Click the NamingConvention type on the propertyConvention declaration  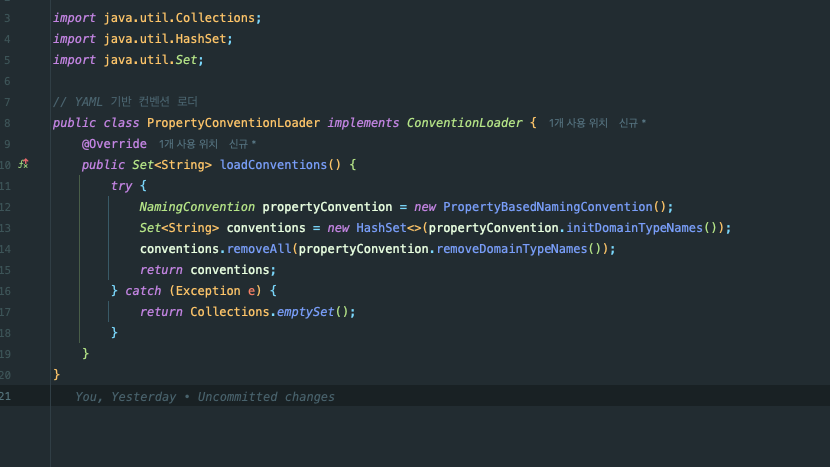click(197, 207)
